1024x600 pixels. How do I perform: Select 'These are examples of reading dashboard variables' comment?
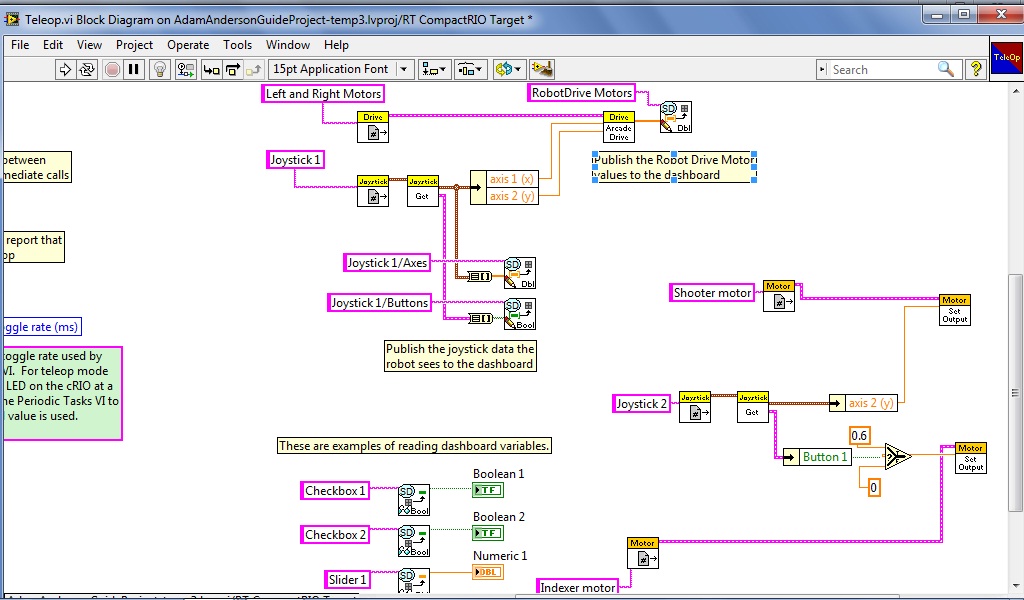click(x=414, y=446)
